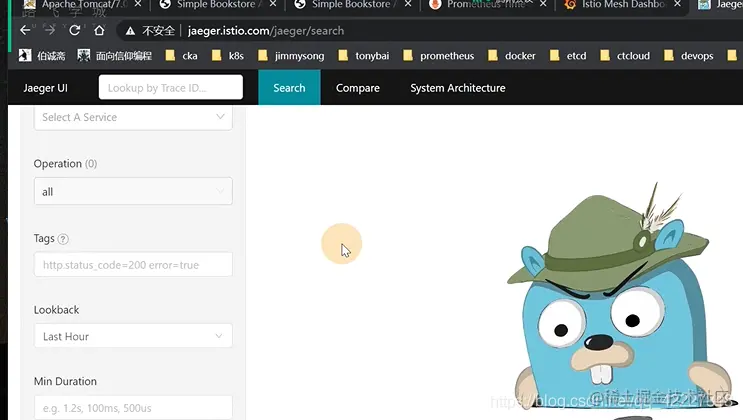Screen dimensions: 743x420
Task: Open the 伯诚斋 bookmark
Action: click(42, 56)
